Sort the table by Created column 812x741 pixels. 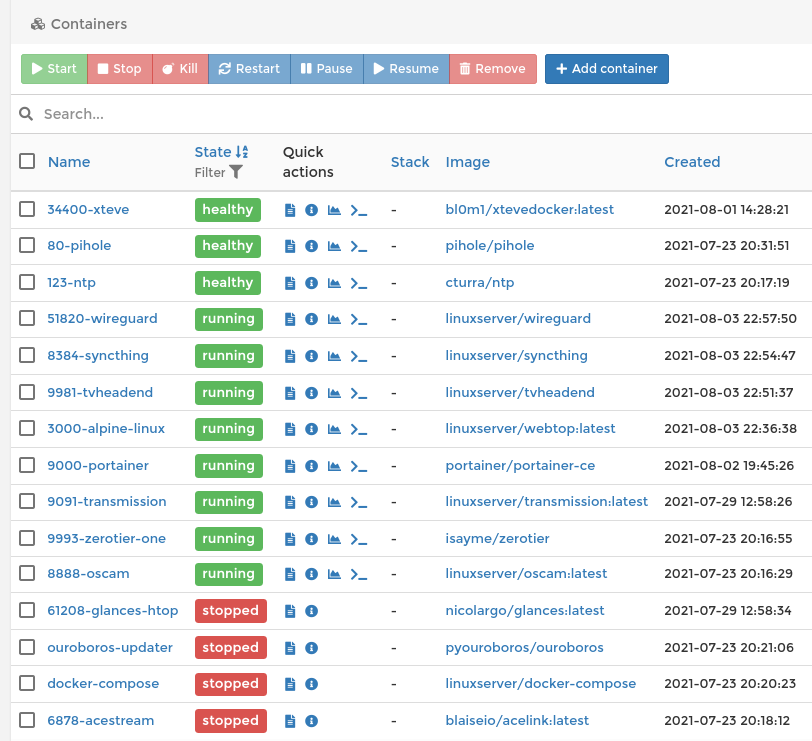pyautogui.click(x=692, y=162)
